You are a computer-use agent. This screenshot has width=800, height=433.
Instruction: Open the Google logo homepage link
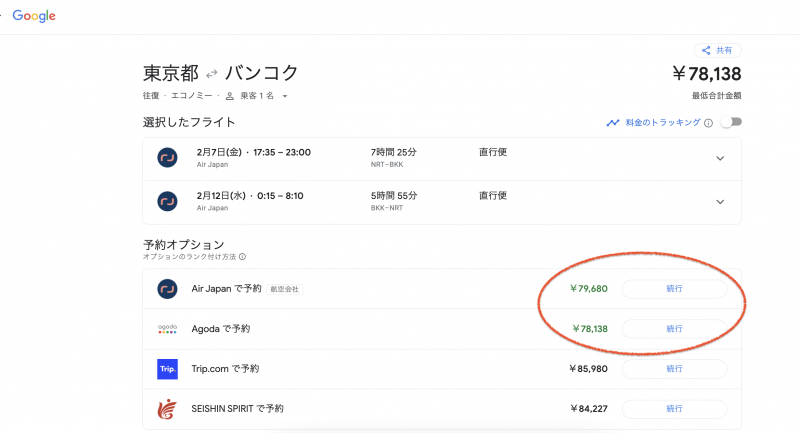[x=34, y=16]
